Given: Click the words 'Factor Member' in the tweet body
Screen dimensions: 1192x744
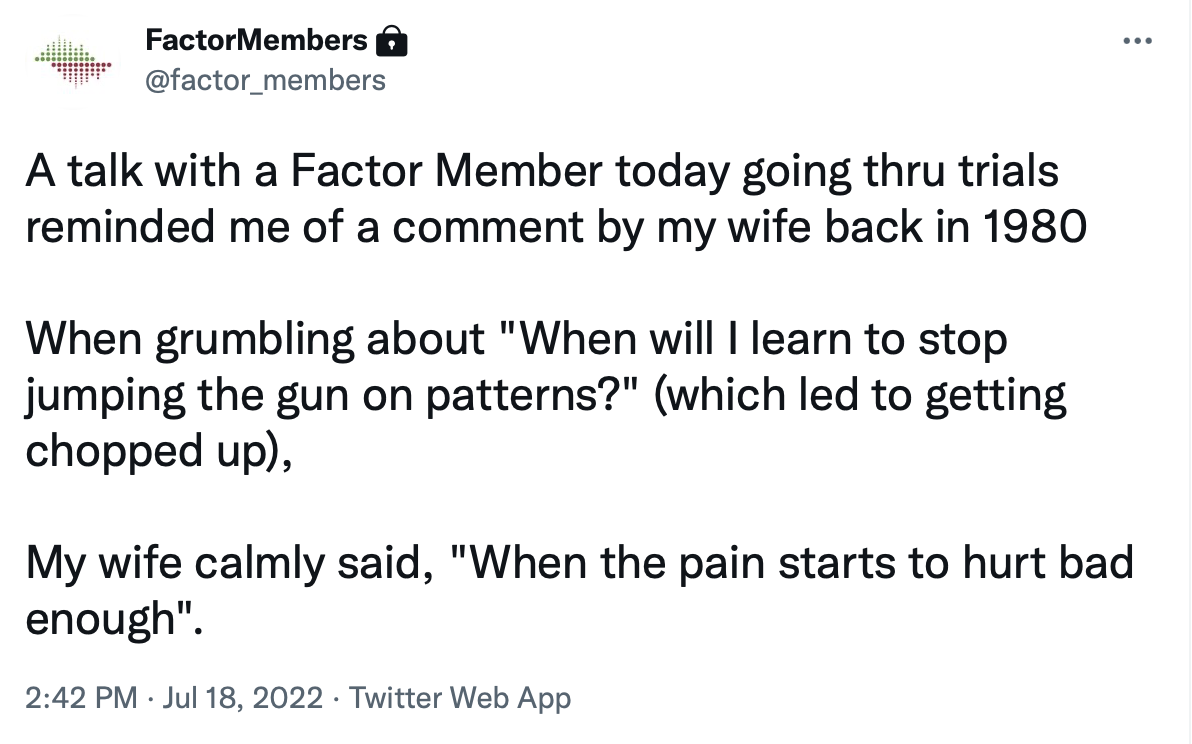Looking at the screenshot, I should click(x=446, y=170).
